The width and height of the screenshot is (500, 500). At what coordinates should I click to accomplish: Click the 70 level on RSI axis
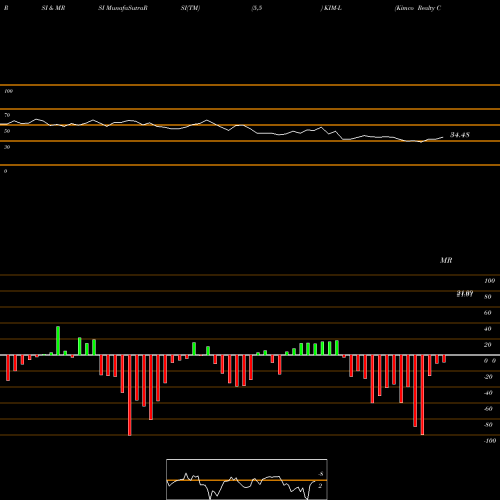click(7, 115)
